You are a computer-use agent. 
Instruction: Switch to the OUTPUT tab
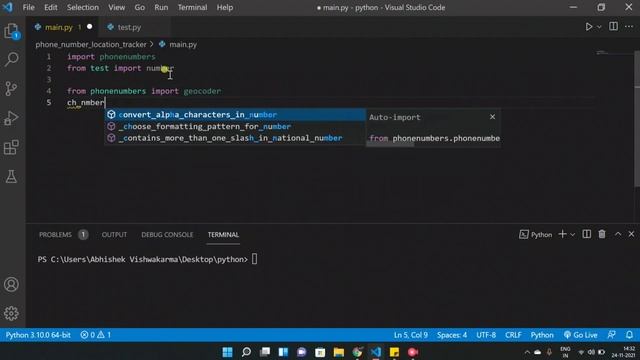point(114,235)
